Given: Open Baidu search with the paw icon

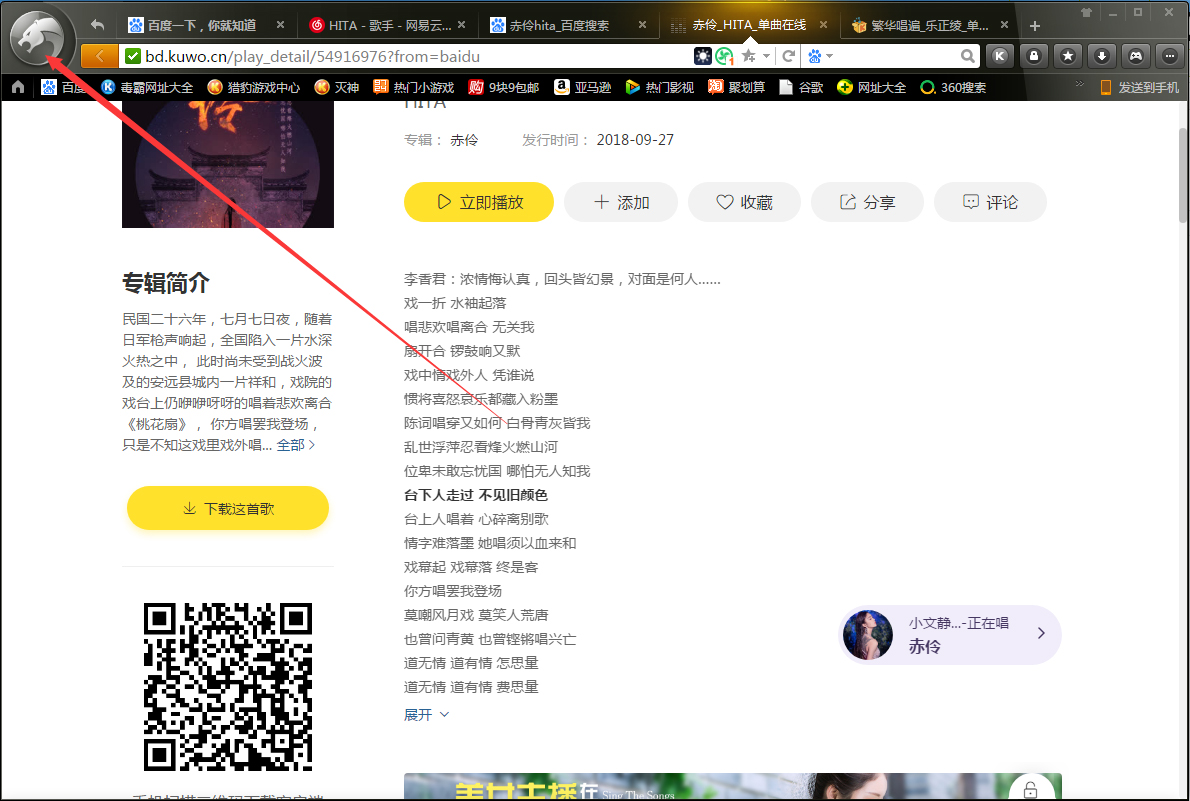Looking at the screenshot, I should click(814, 57).
